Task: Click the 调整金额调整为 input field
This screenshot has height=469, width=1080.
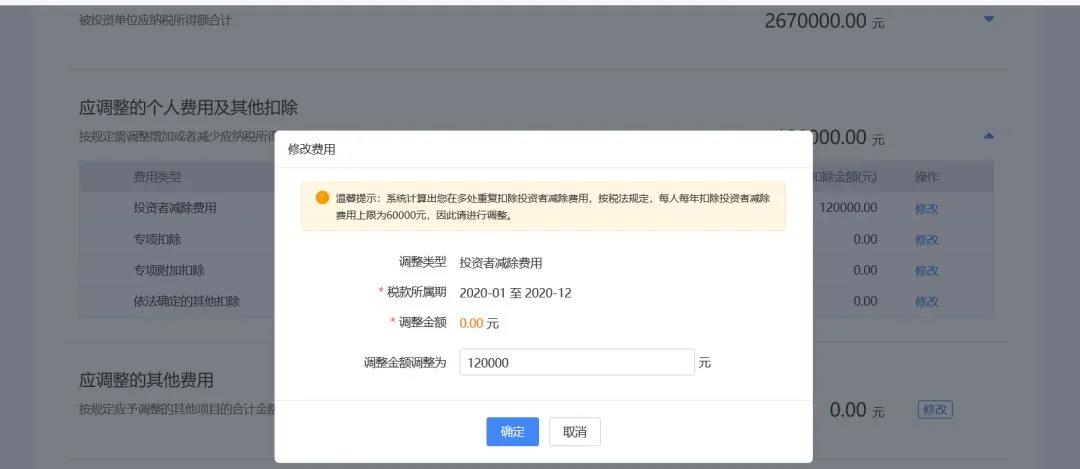Action: tap(577, 362)
